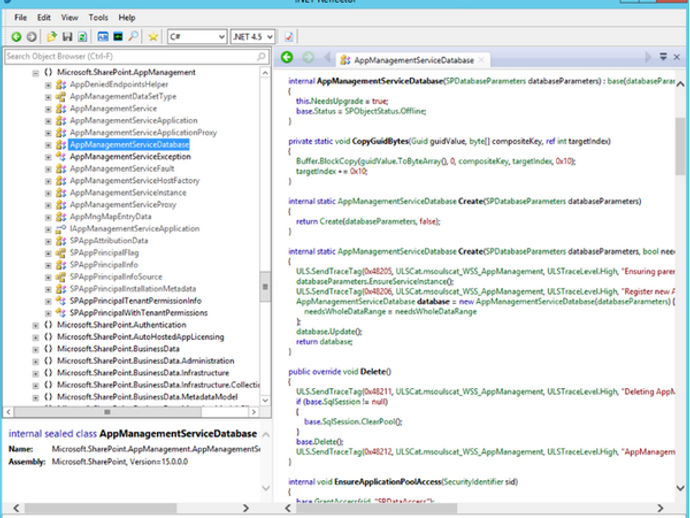
Task: Click the SPAppPrincipalFlag enum icon
Action: pos(61,253)
